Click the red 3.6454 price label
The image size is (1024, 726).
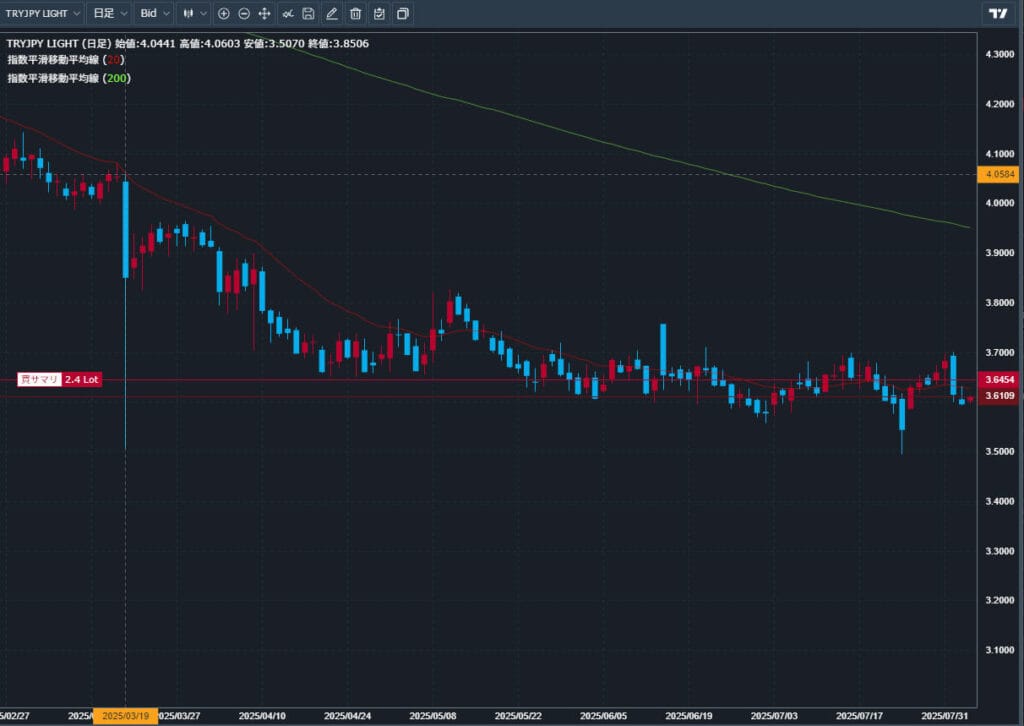(x=1000, y=380)
